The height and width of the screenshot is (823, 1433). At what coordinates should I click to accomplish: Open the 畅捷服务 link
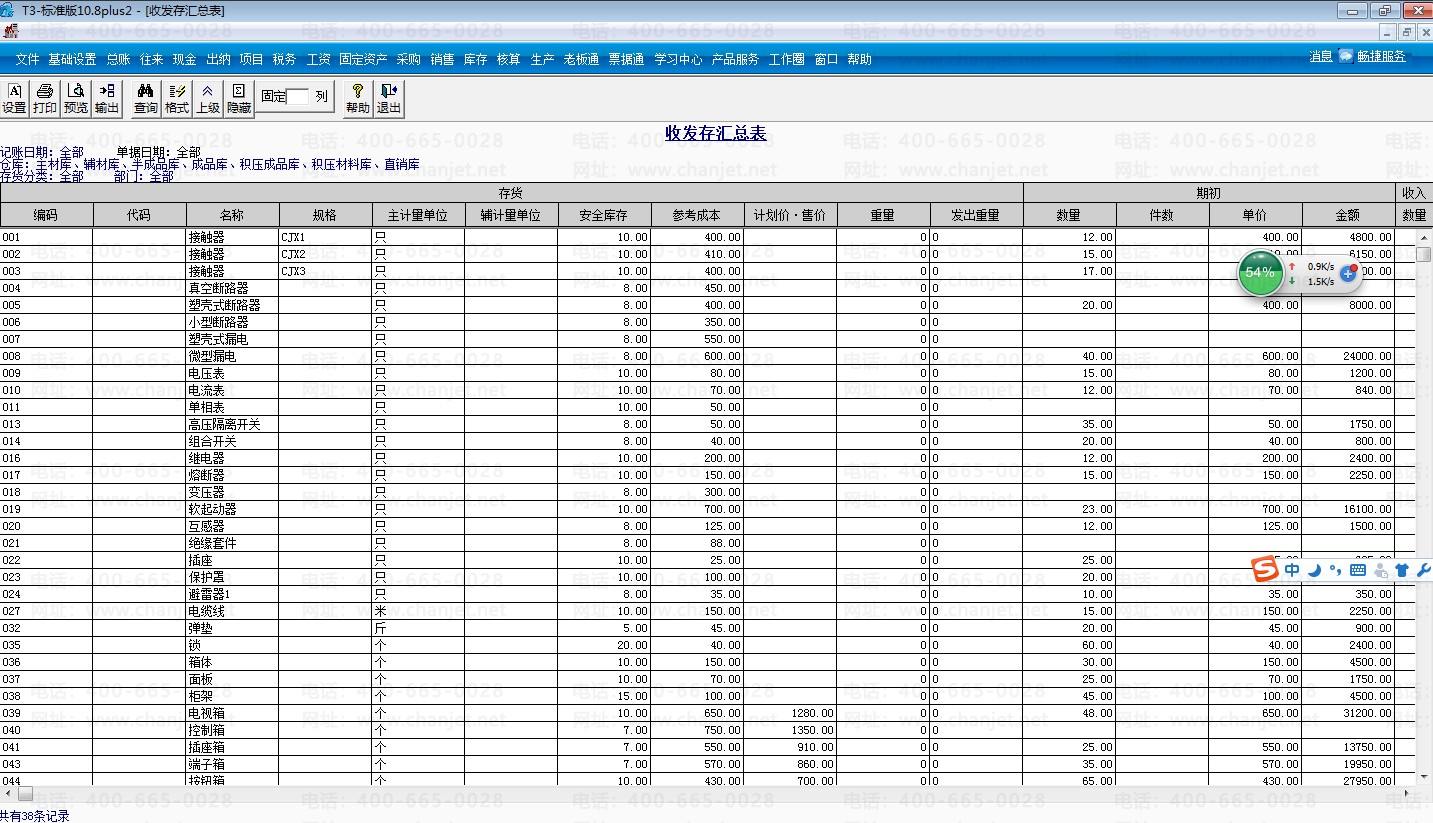pos(1381,56)
